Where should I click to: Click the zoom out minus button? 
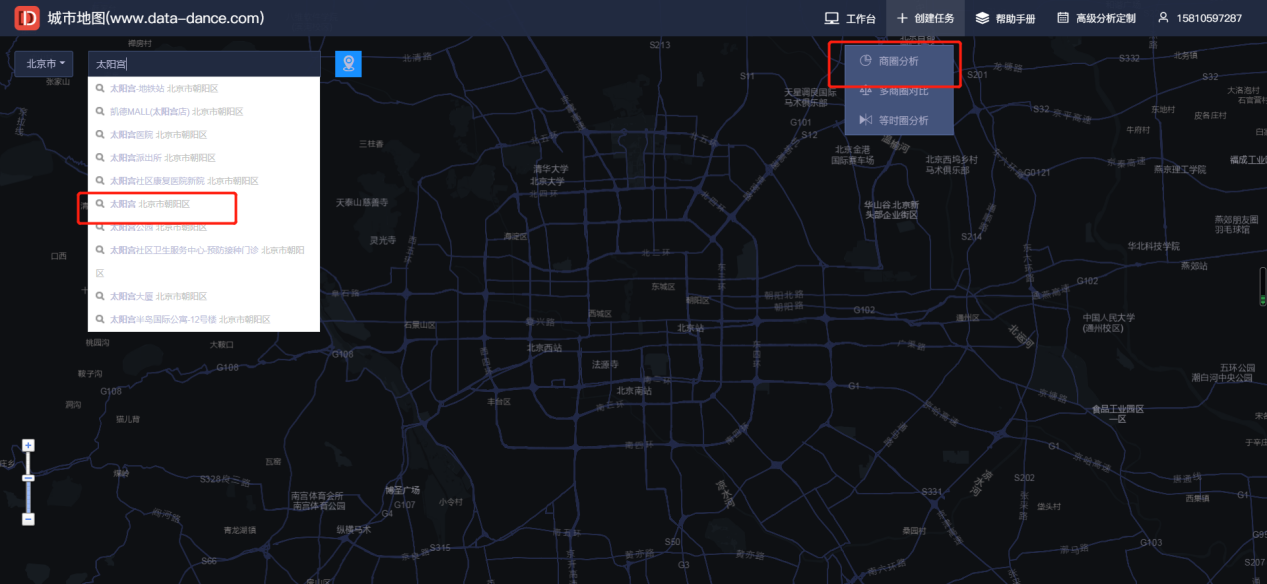point(28,519)
